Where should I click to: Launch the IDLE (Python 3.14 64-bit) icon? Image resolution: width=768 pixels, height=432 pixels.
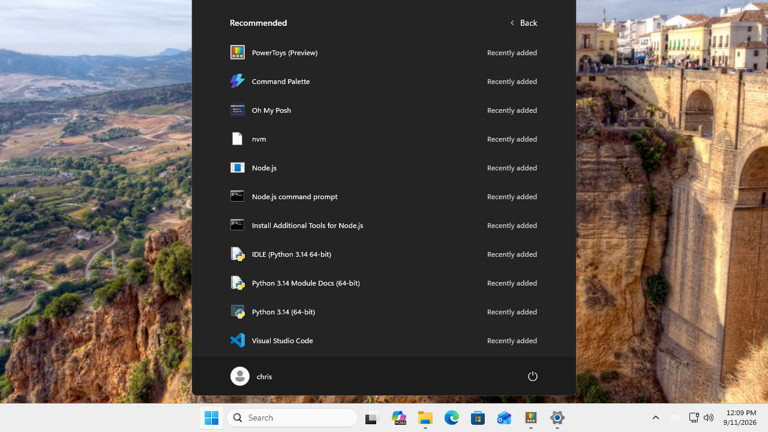pyautogui.click(x=238, y=254)
